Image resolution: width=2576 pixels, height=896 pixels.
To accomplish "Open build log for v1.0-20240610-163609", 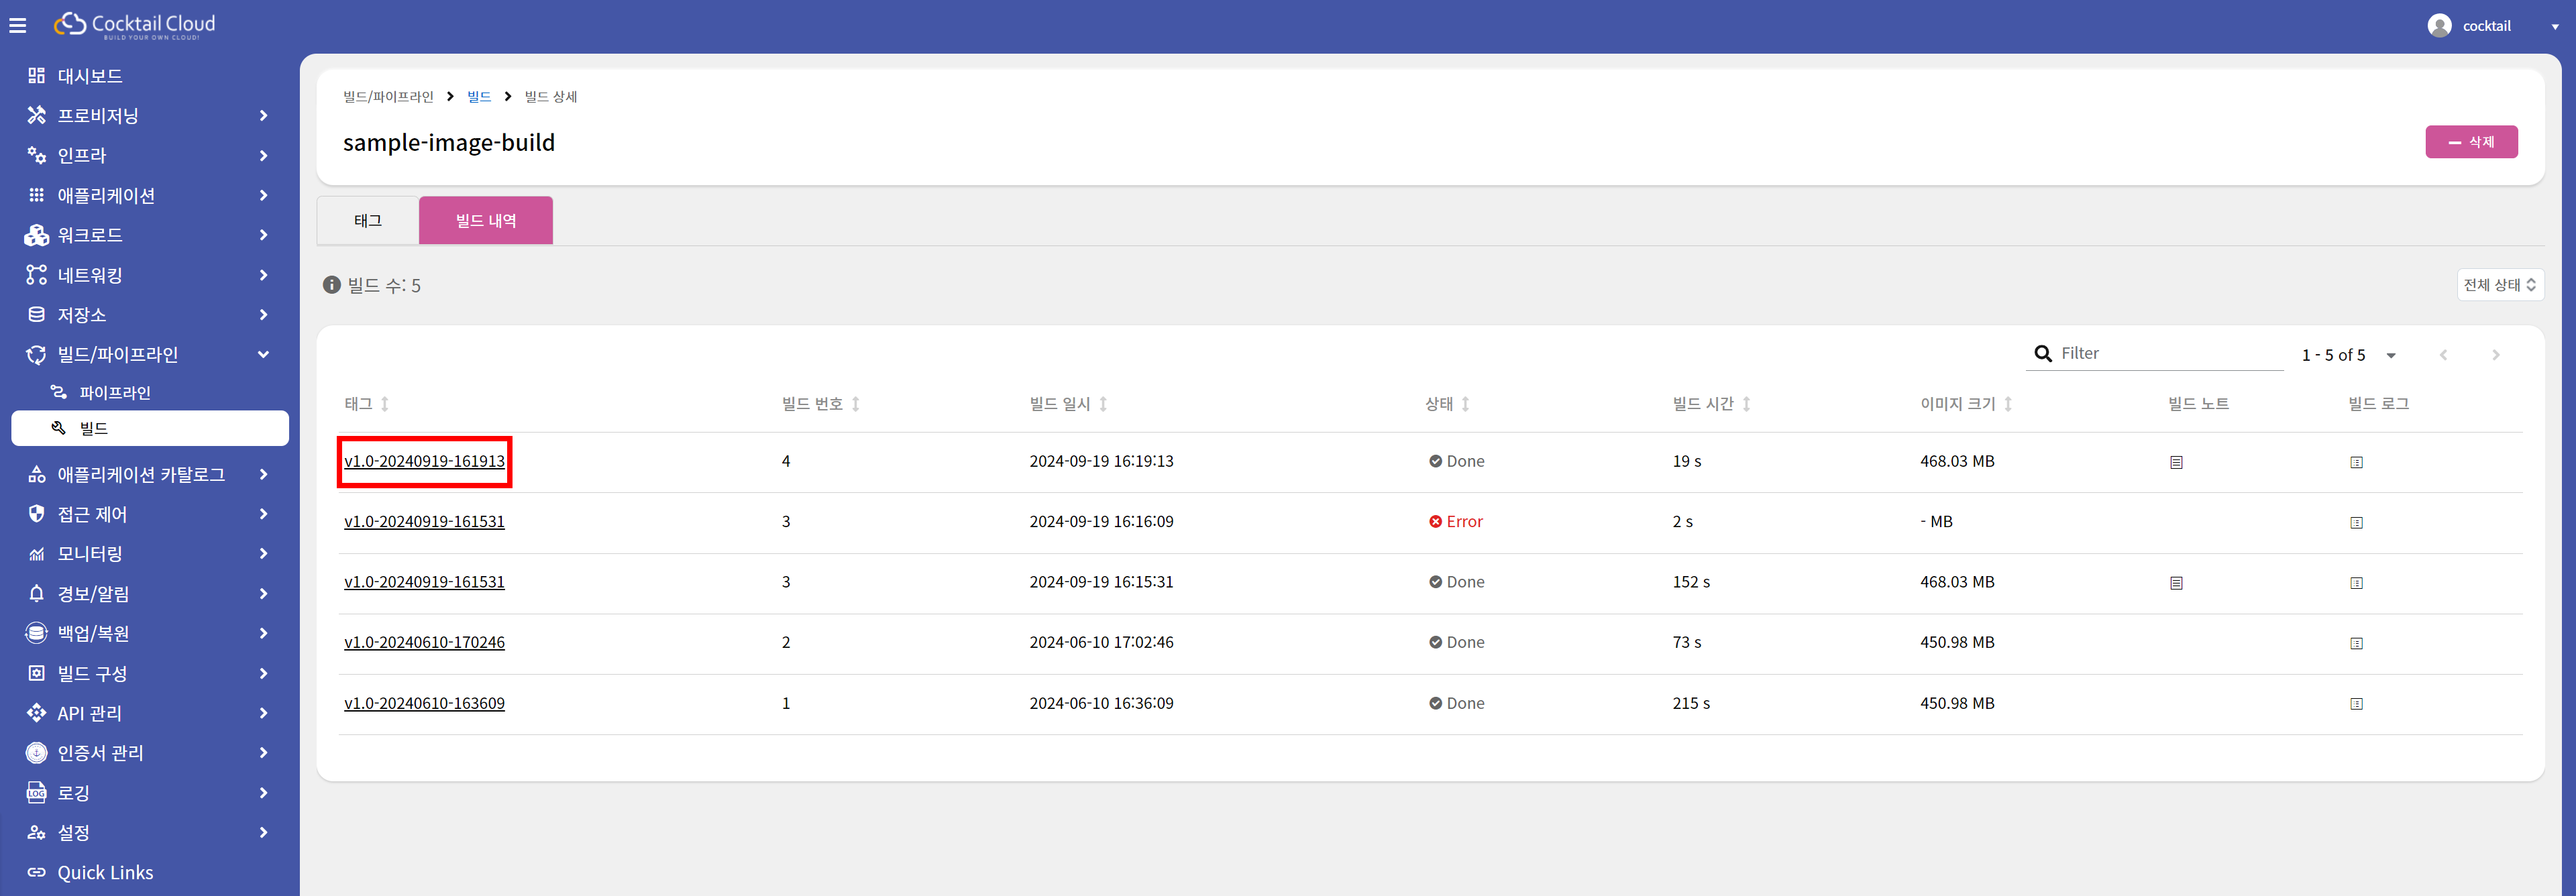I will click(2356, 704).
